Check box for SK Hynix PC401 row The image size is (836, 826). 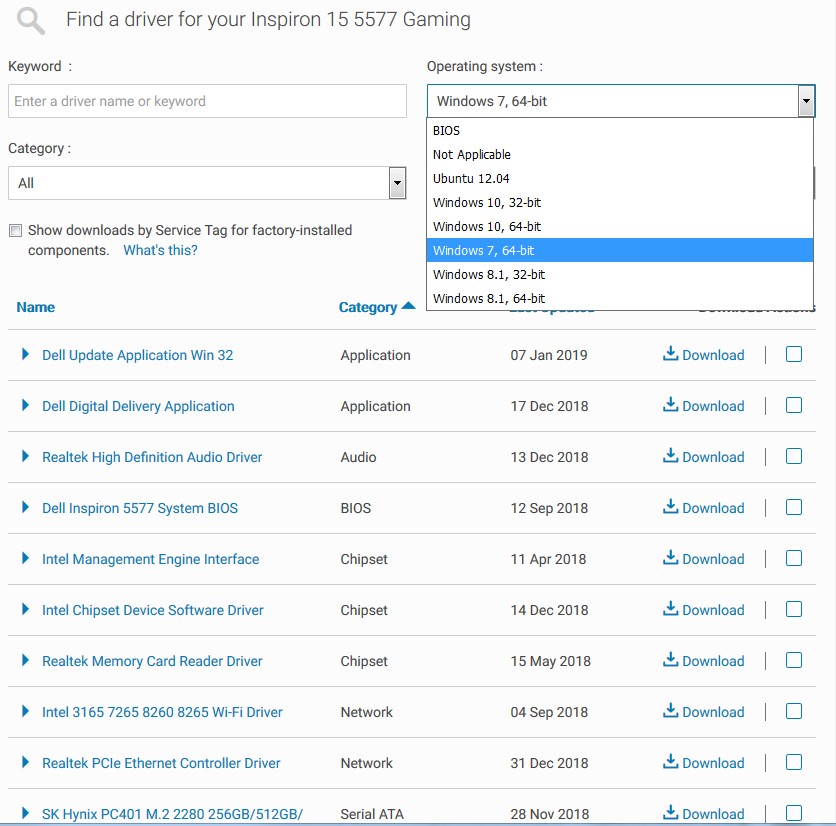tap(794, 813)
